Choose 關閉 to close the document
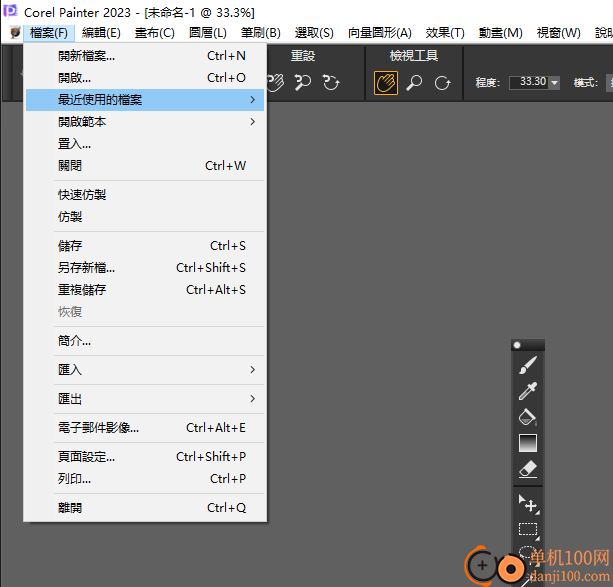This screenshot has width=613, height=587. [x=145, y=165]
